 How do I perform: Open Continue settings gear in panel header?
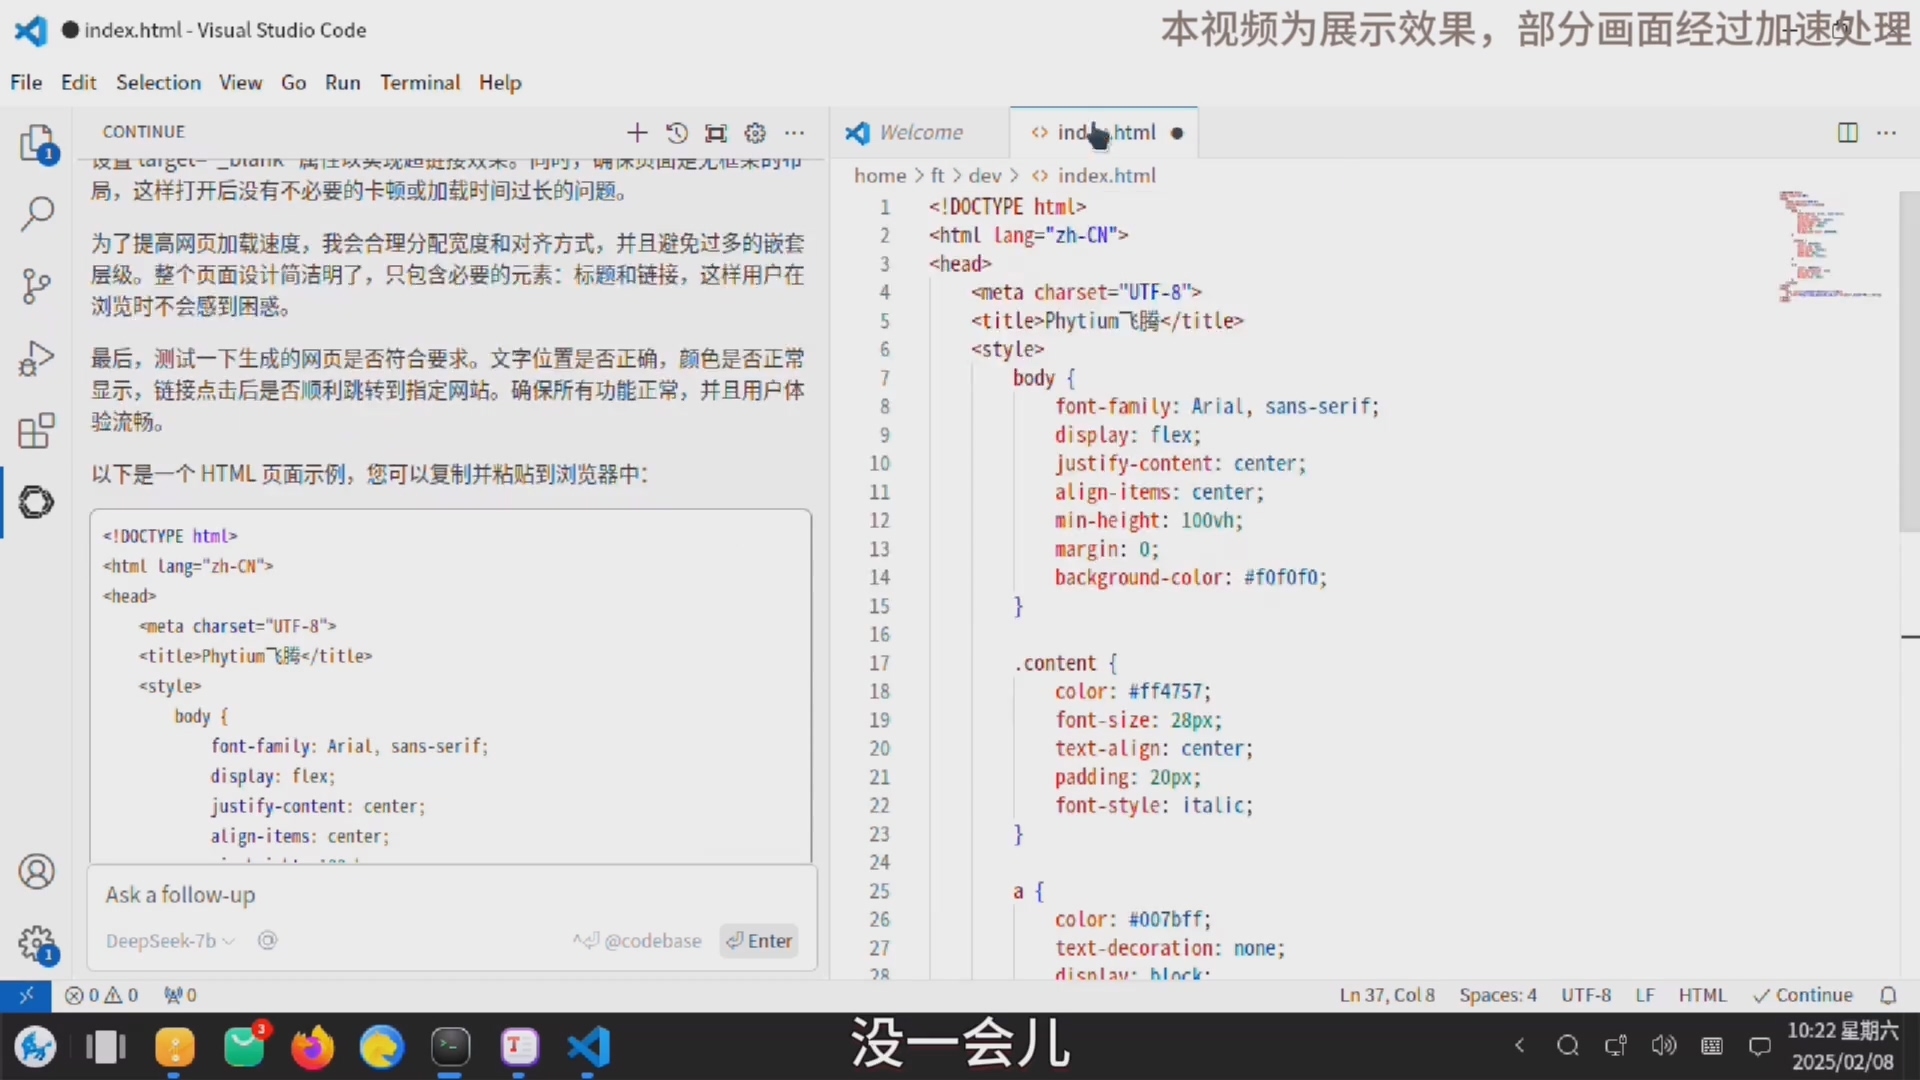point(755,133)
